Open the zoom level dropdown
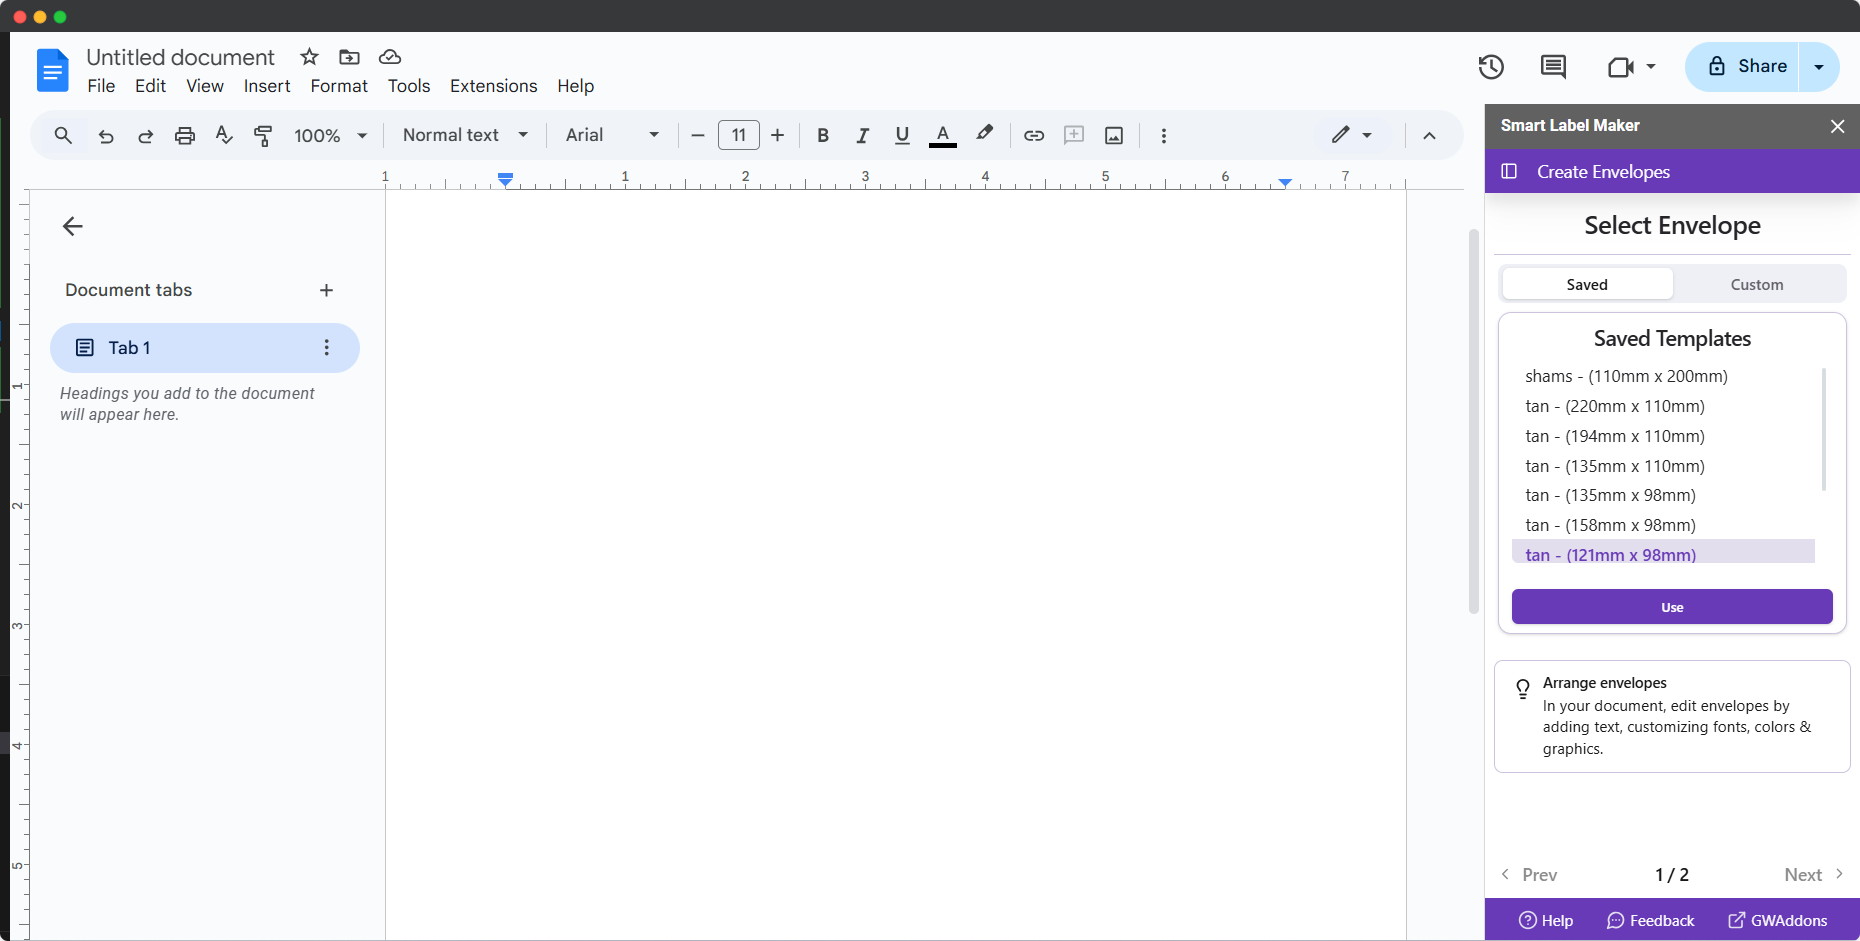This screenshot has height=941, width=1860. click(x=331, y=135)
